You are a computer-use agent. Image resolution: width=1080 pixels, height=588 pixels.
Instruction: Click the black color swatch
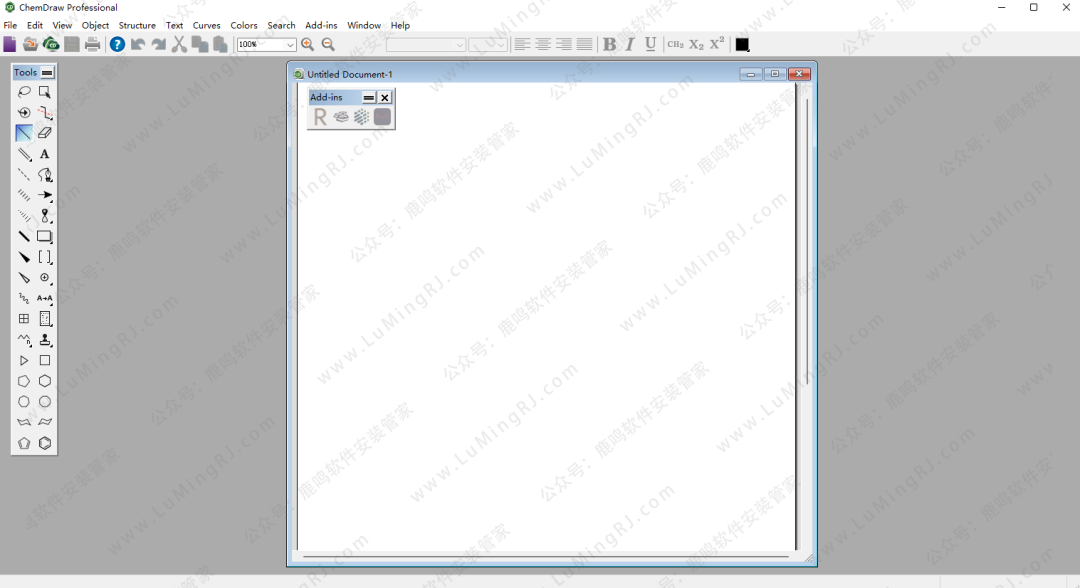742,44
